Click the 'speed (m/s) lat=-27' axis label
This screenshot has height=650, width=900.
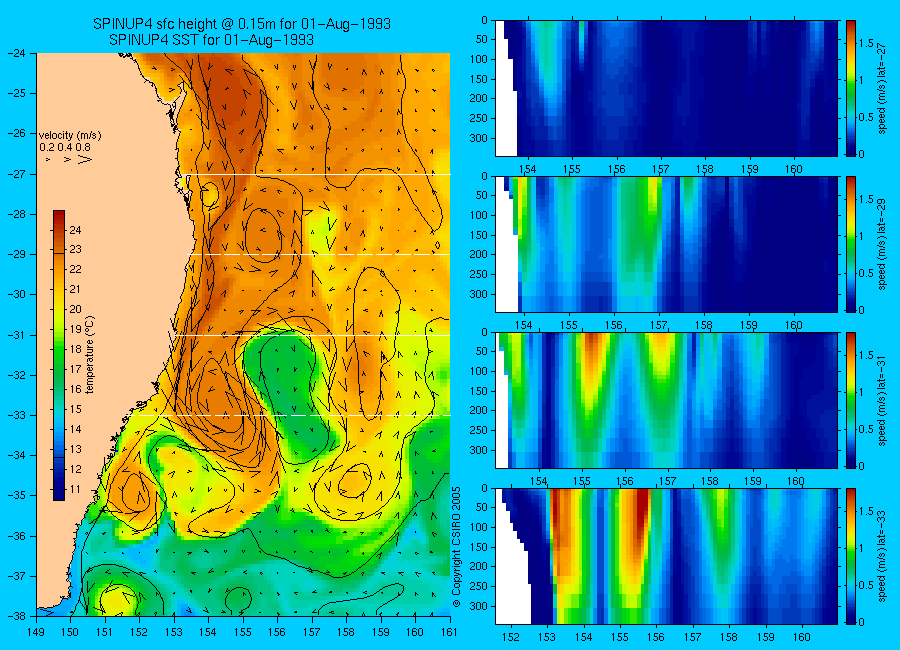pyautogui.click(x=883, y=88)
